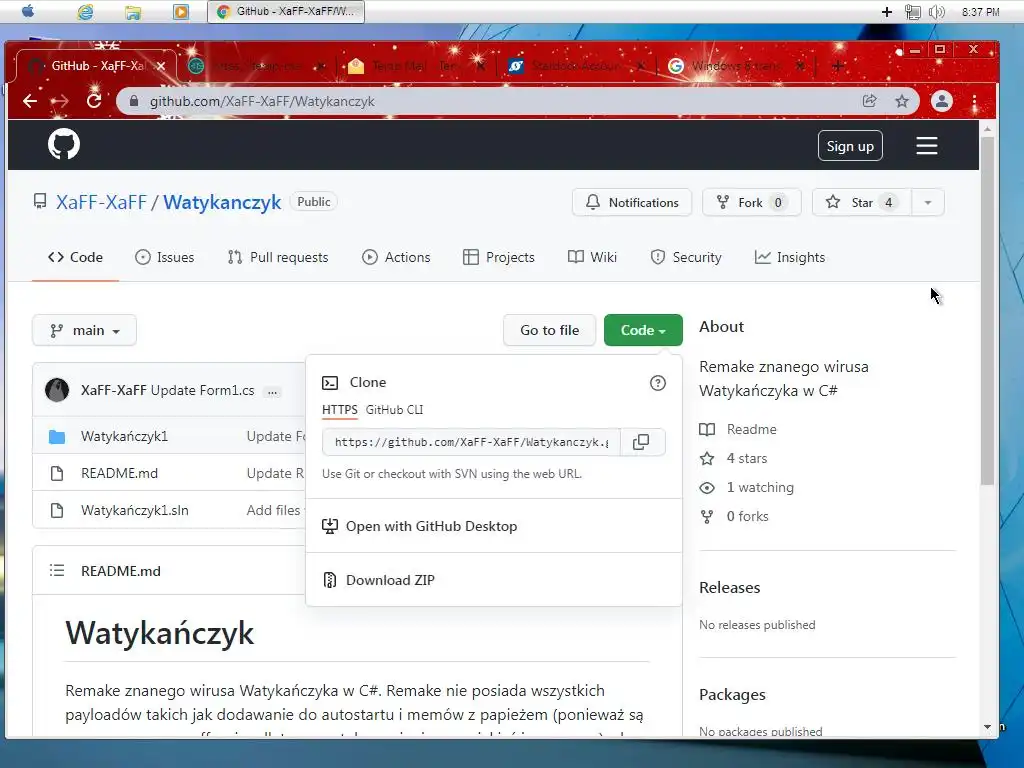Copy the clone URL to clipboard
Viewport: 1024px width, 768px height.
(641, 442)
